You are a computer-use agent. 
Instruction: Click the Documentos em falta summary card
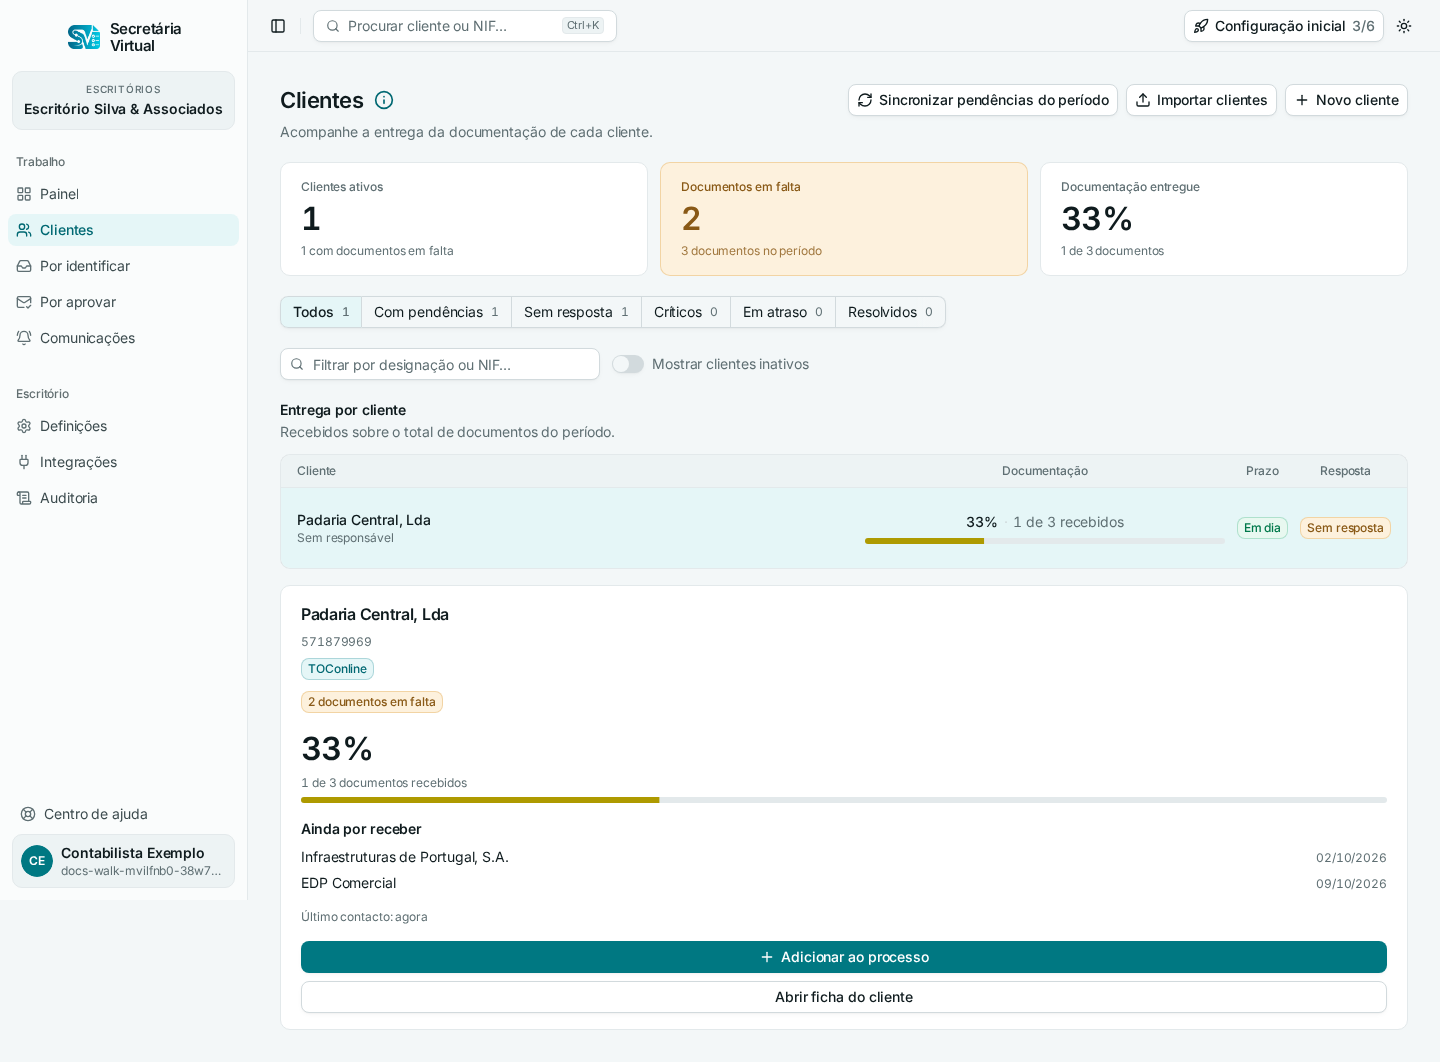click(x=844, y=219)
